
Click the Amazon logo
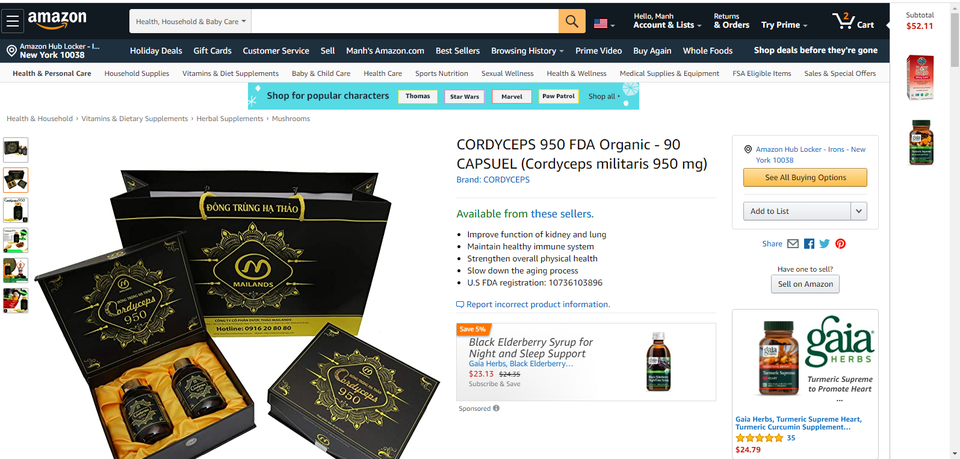57,20
